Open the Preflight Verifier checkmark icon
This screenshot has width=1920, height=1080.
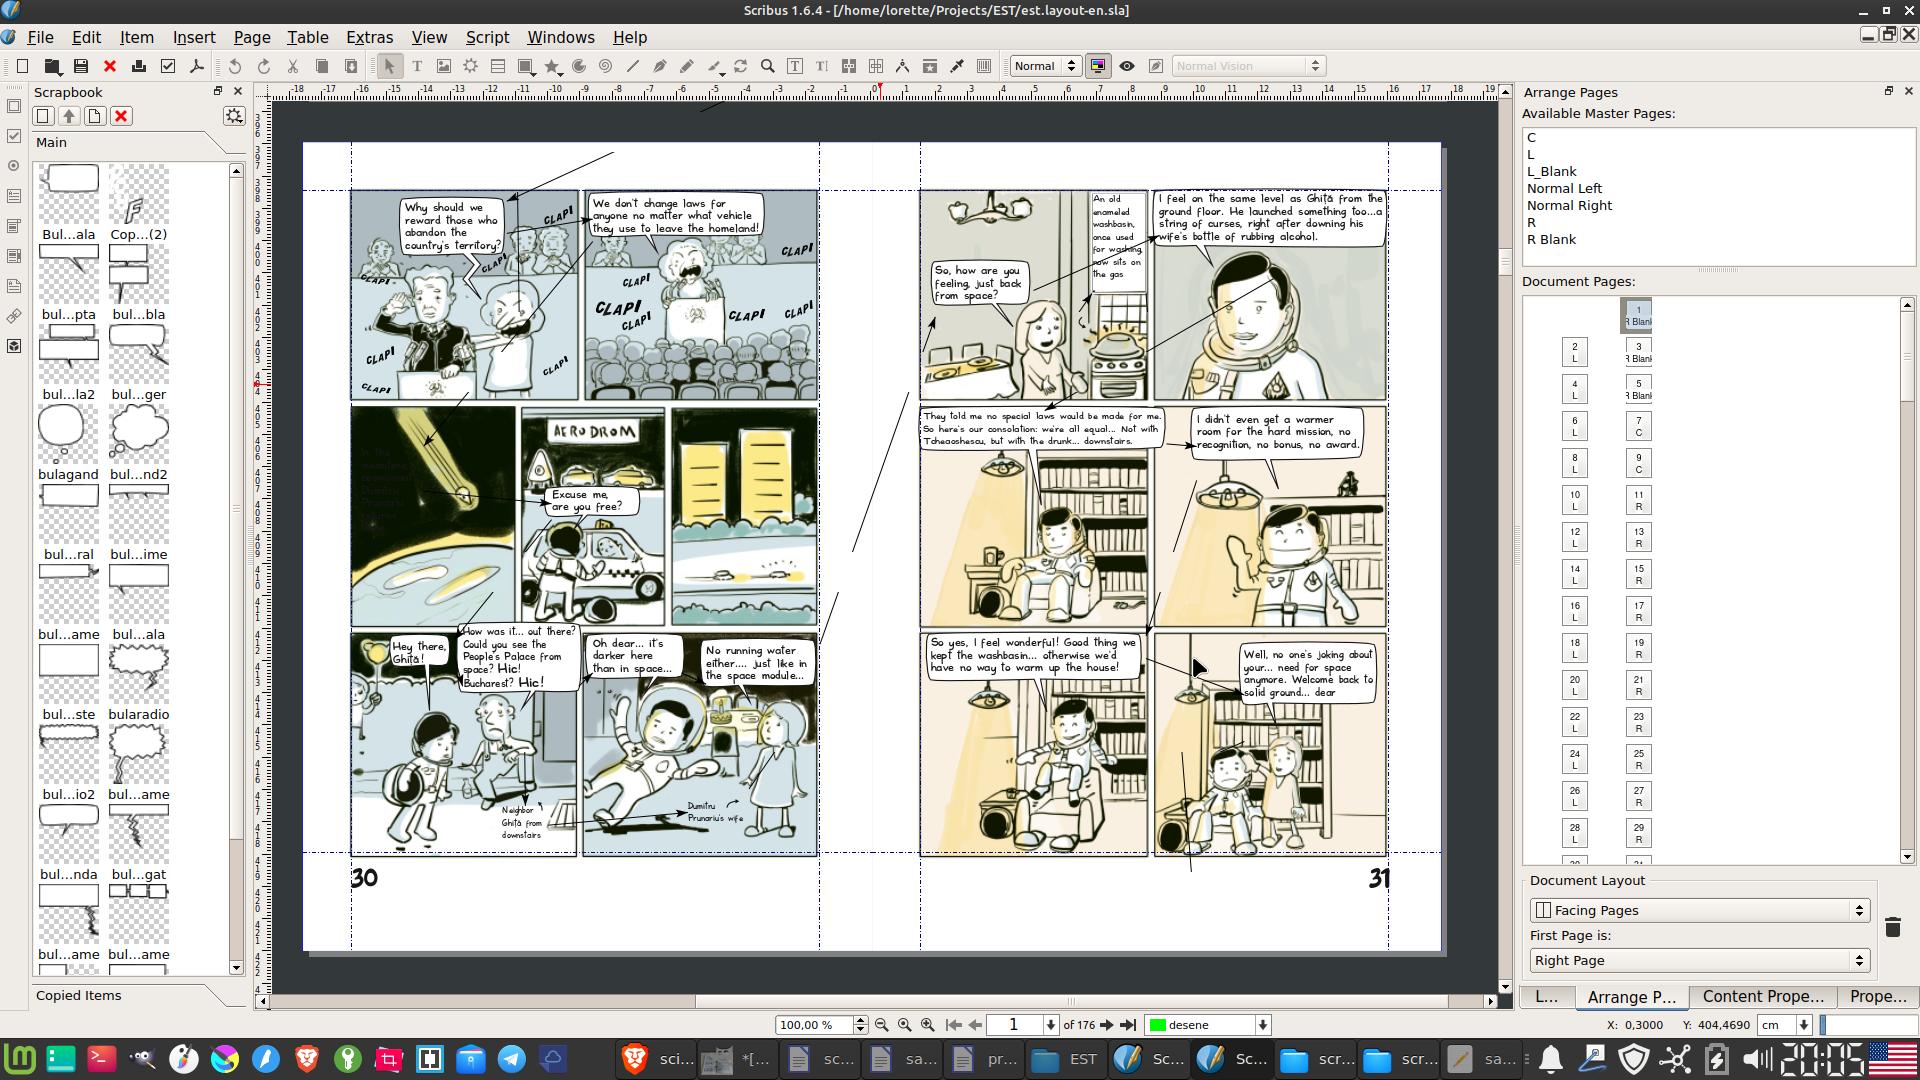tap(168, 66)
